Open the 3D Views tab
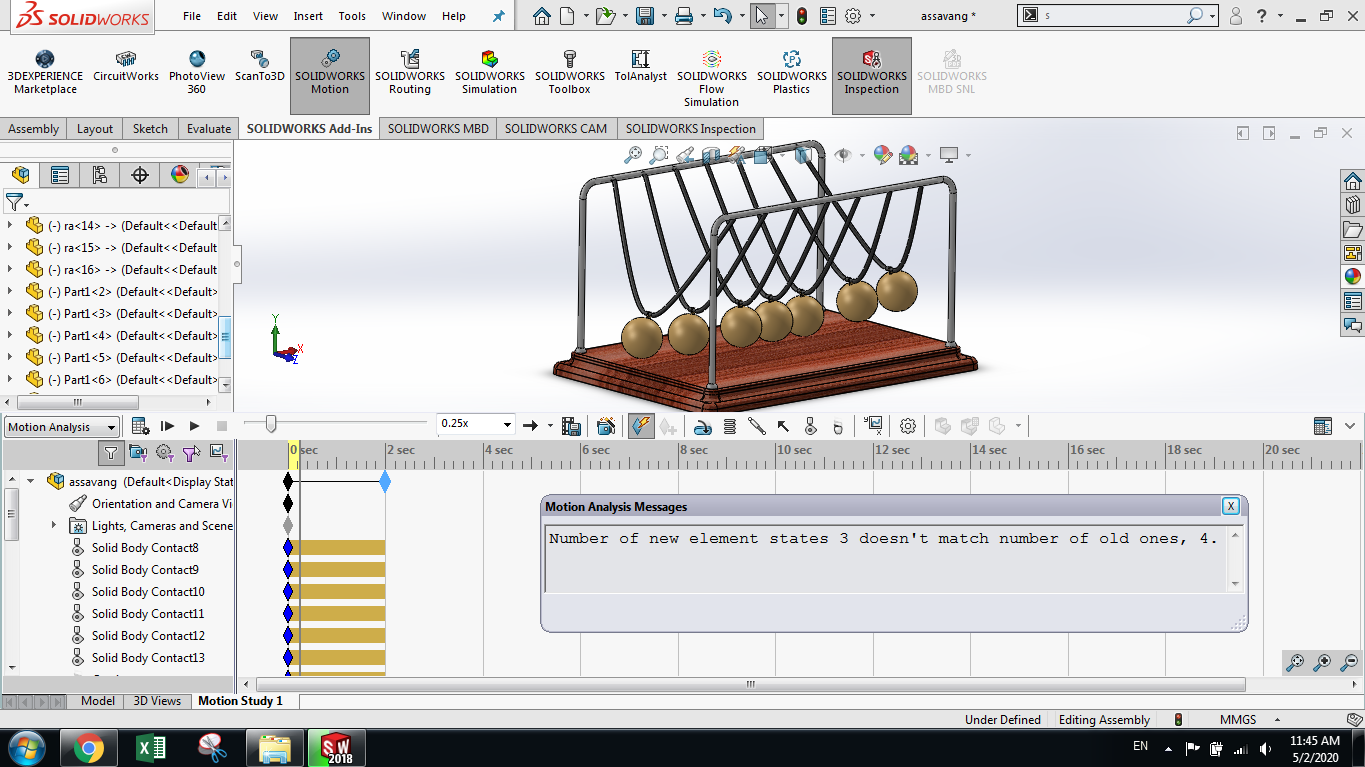This screenshot has width=1365, height=767. (x=157, y=701)
